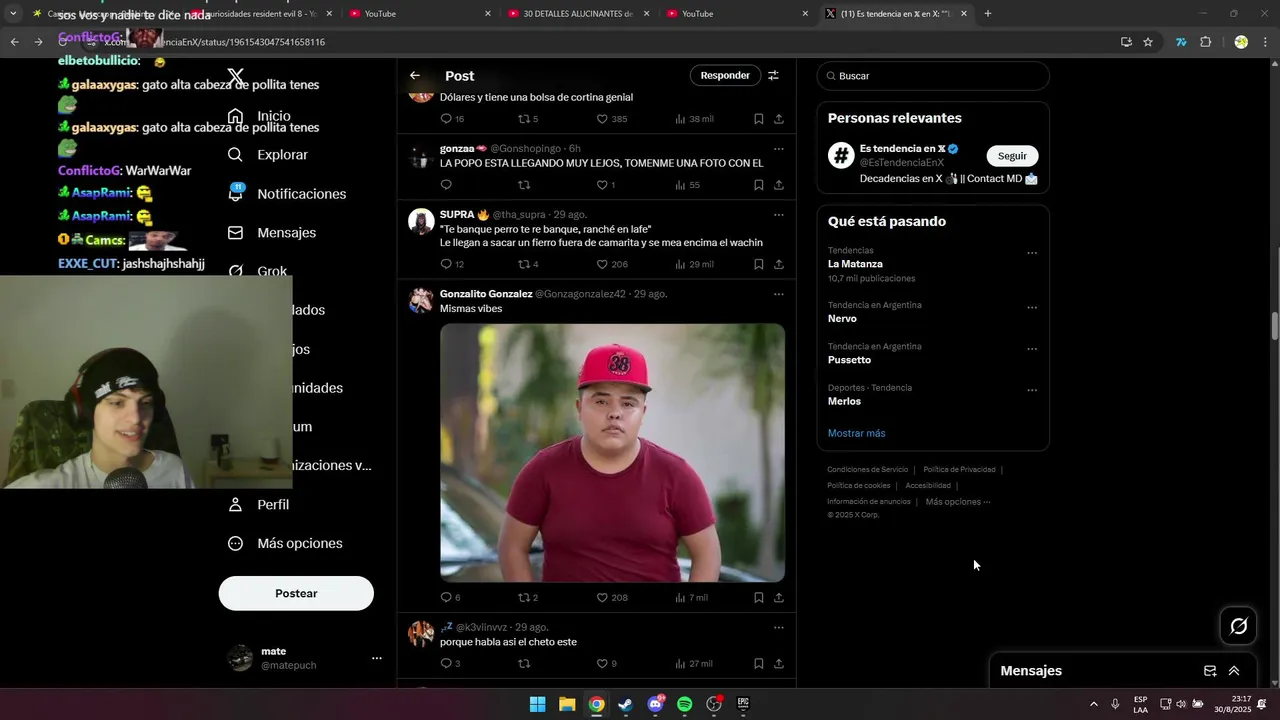Open account menu next to mate
The image size is (1280, 720).
click(x=377, y=658)
